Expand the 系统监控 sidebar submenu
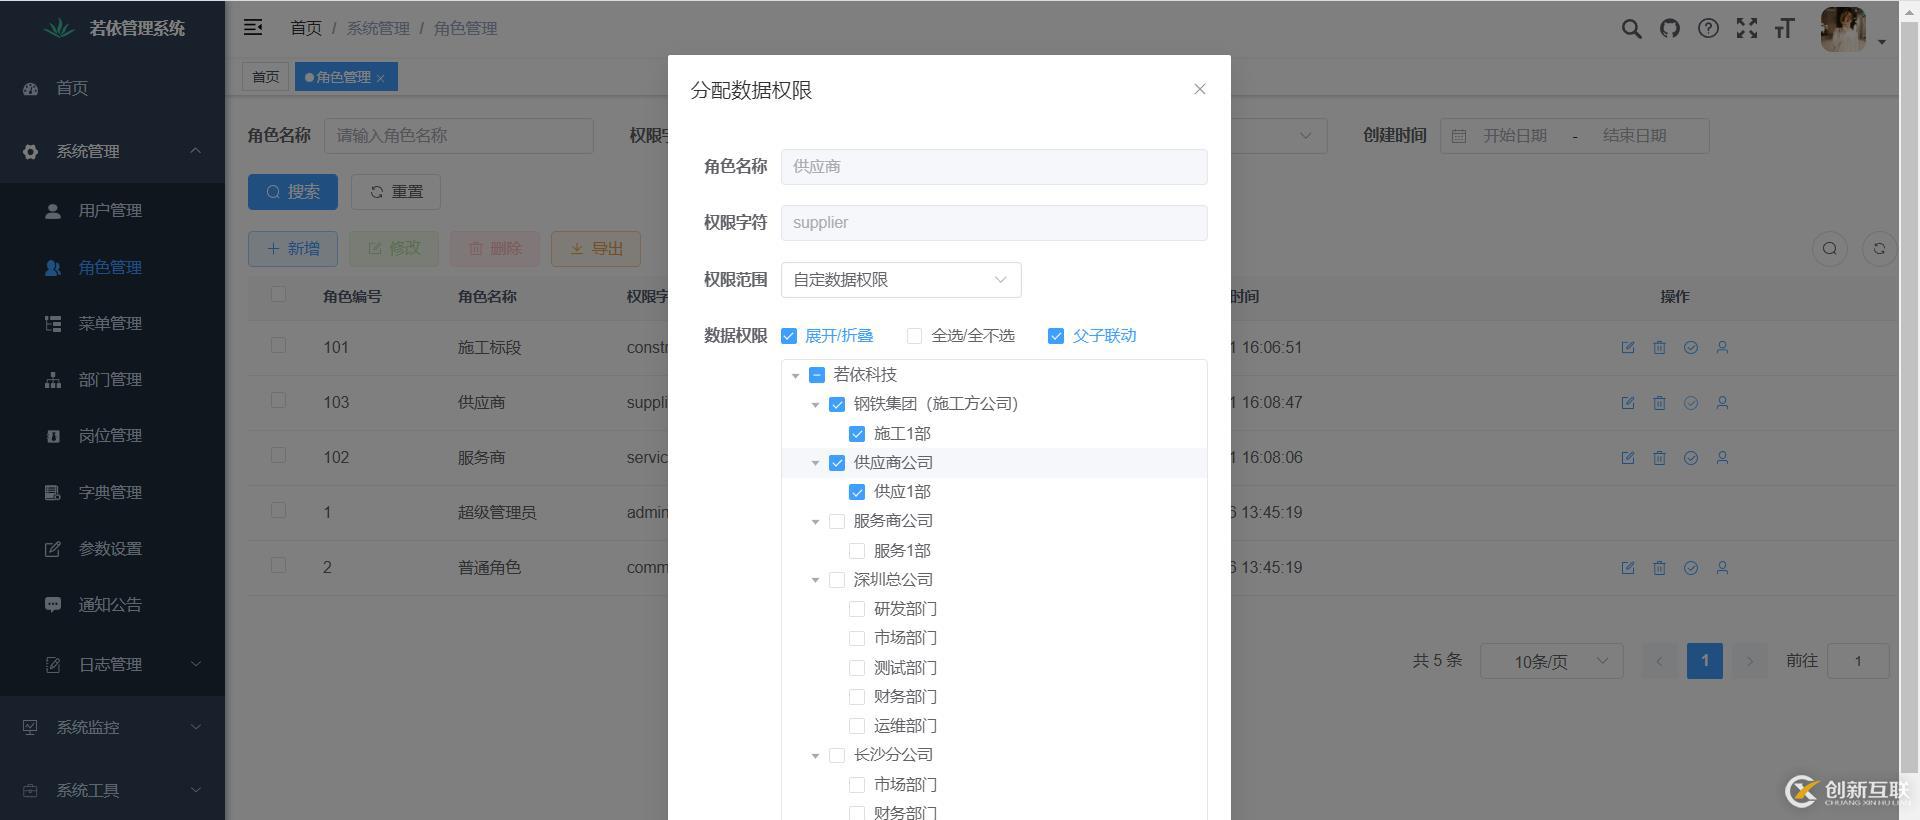The height and width of the screenshot is (820, 1920). (112, 727)
